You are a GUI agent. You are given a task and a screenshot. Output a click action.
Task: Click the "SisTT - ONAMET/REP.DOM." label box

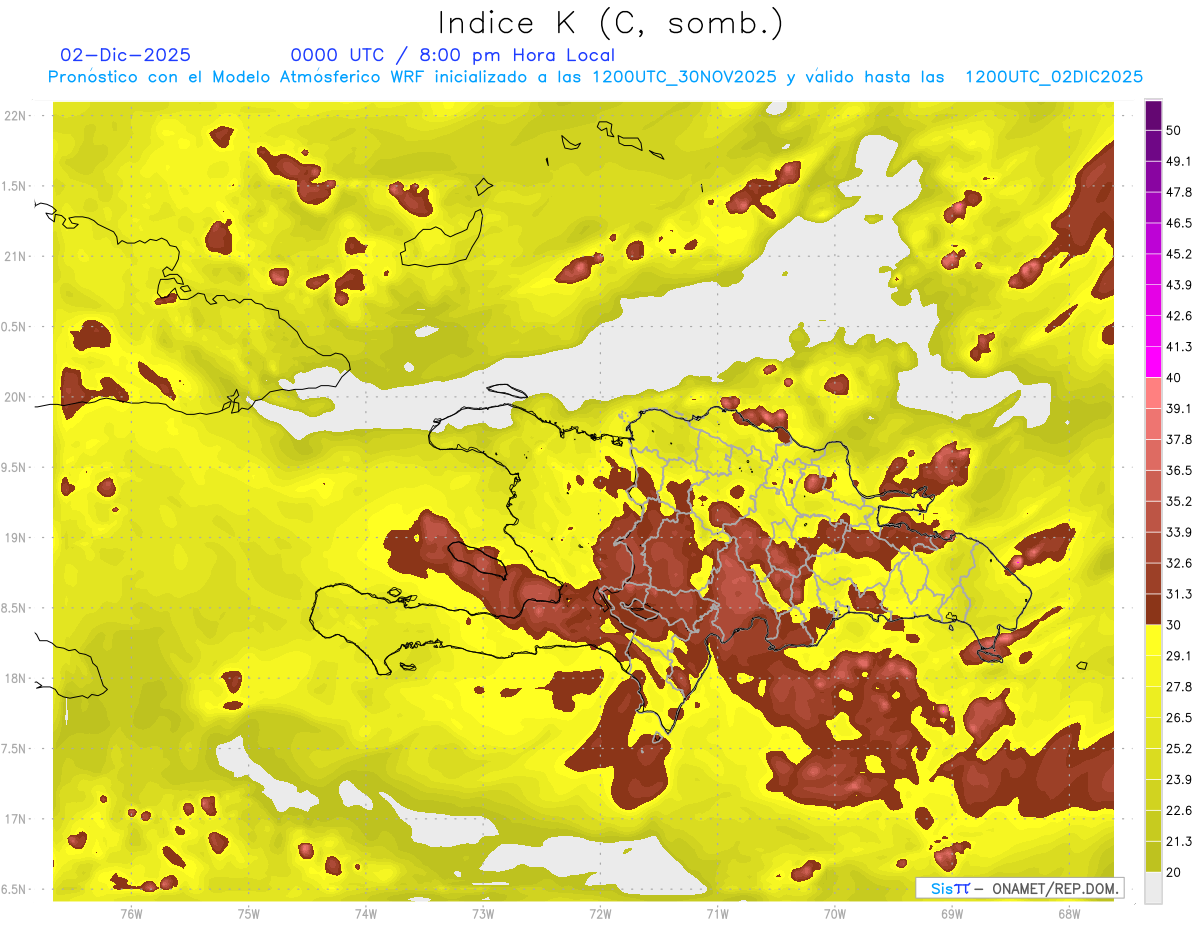1019,888
